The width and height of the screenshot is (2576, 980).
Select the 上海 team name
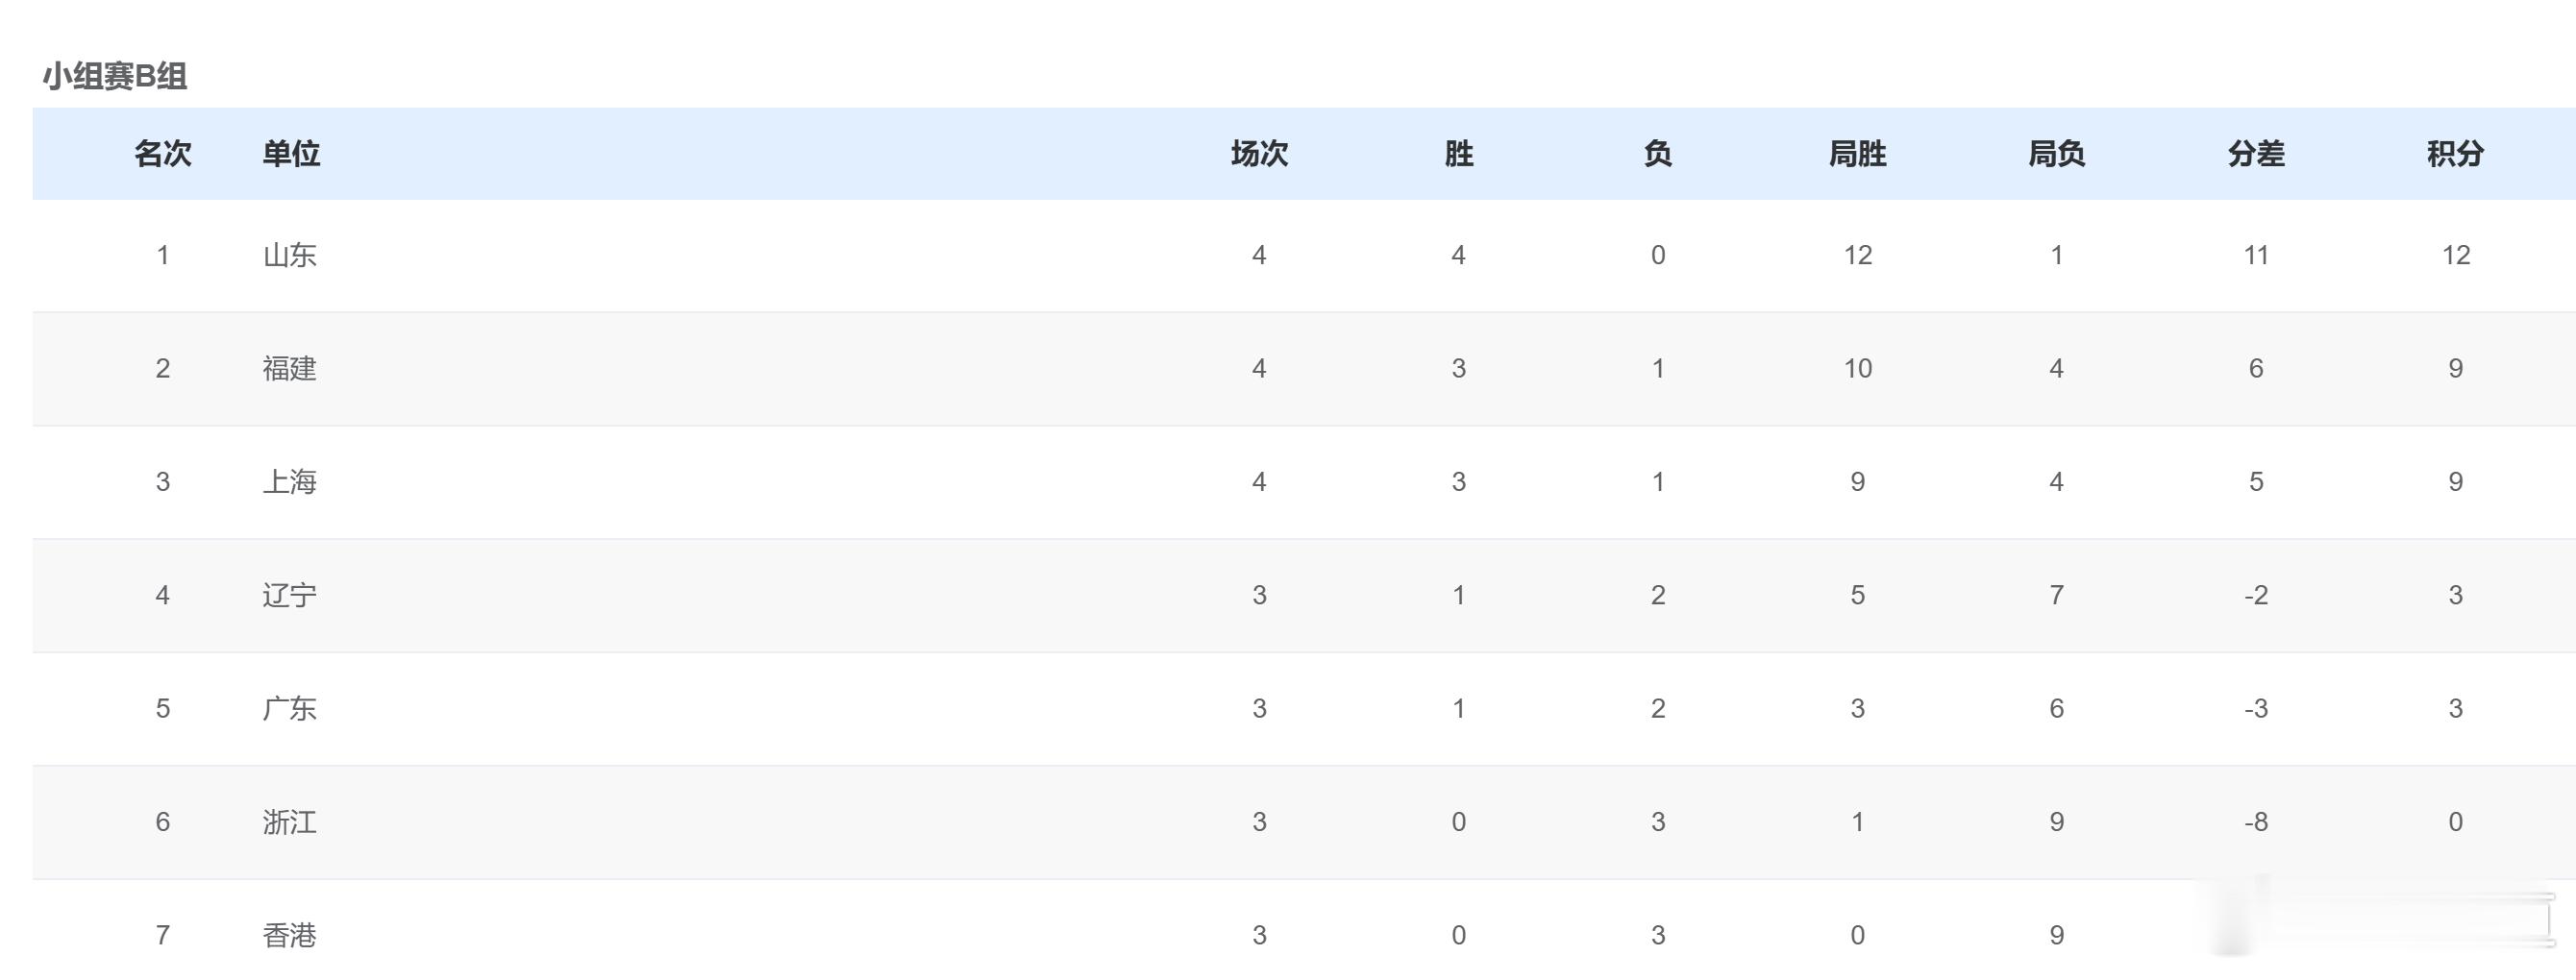pyautogui.click(x=290, y=482)
